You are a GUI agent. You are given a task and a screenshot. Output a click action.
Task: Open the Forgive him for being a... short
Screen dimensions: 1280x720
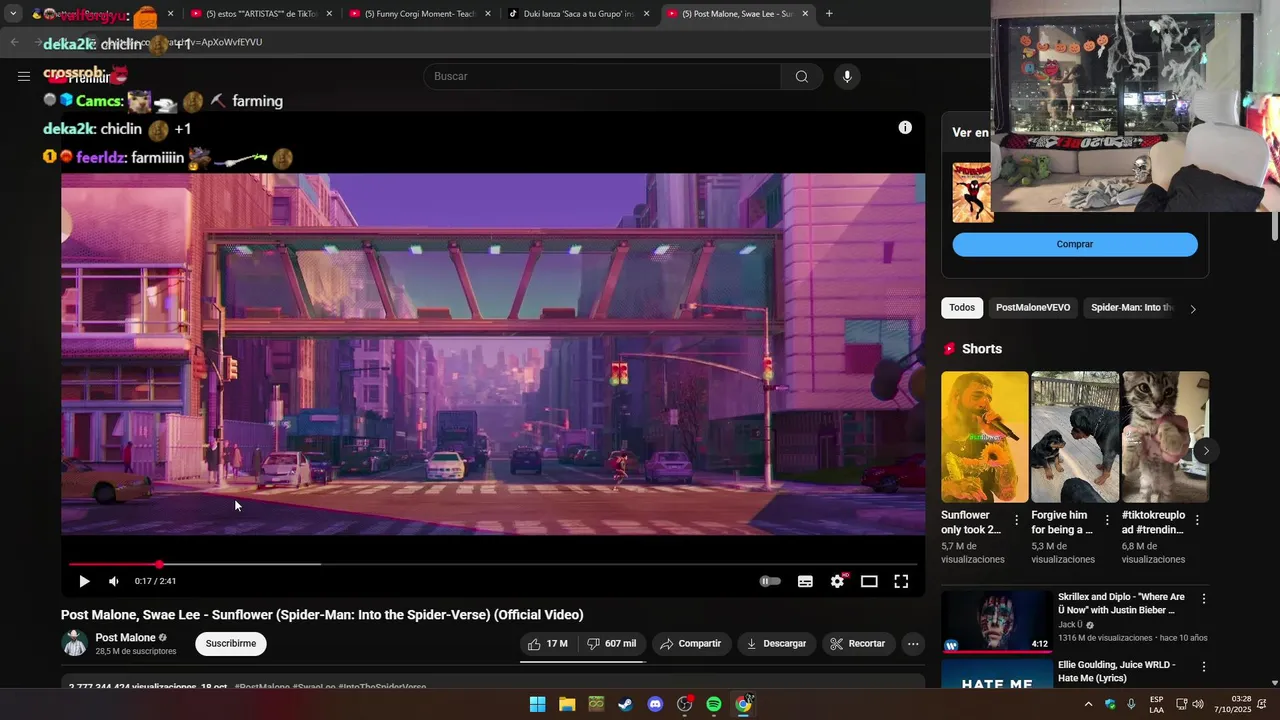pos(1075,437)
